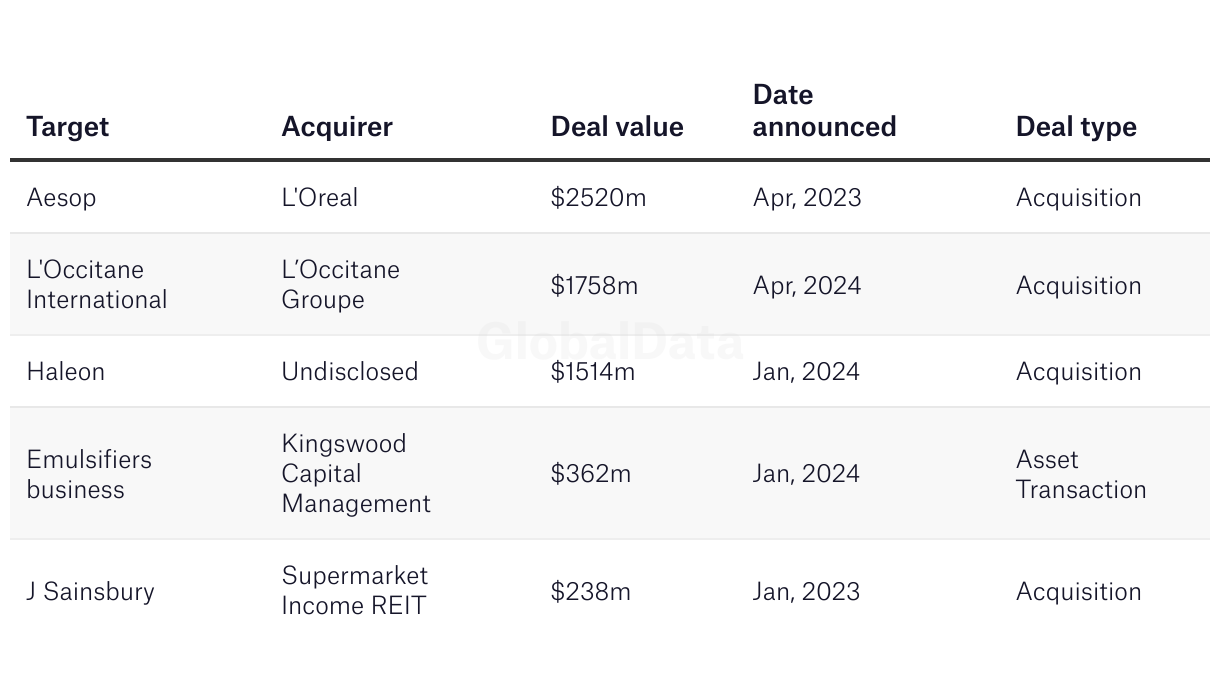The image size is (1220, 682).
Task: Click the Asset Transaction deal type
Action: (1080, 474)
